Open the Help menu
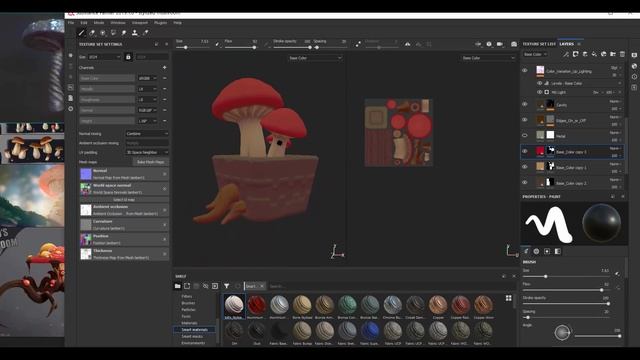 (x=178, y=23)
